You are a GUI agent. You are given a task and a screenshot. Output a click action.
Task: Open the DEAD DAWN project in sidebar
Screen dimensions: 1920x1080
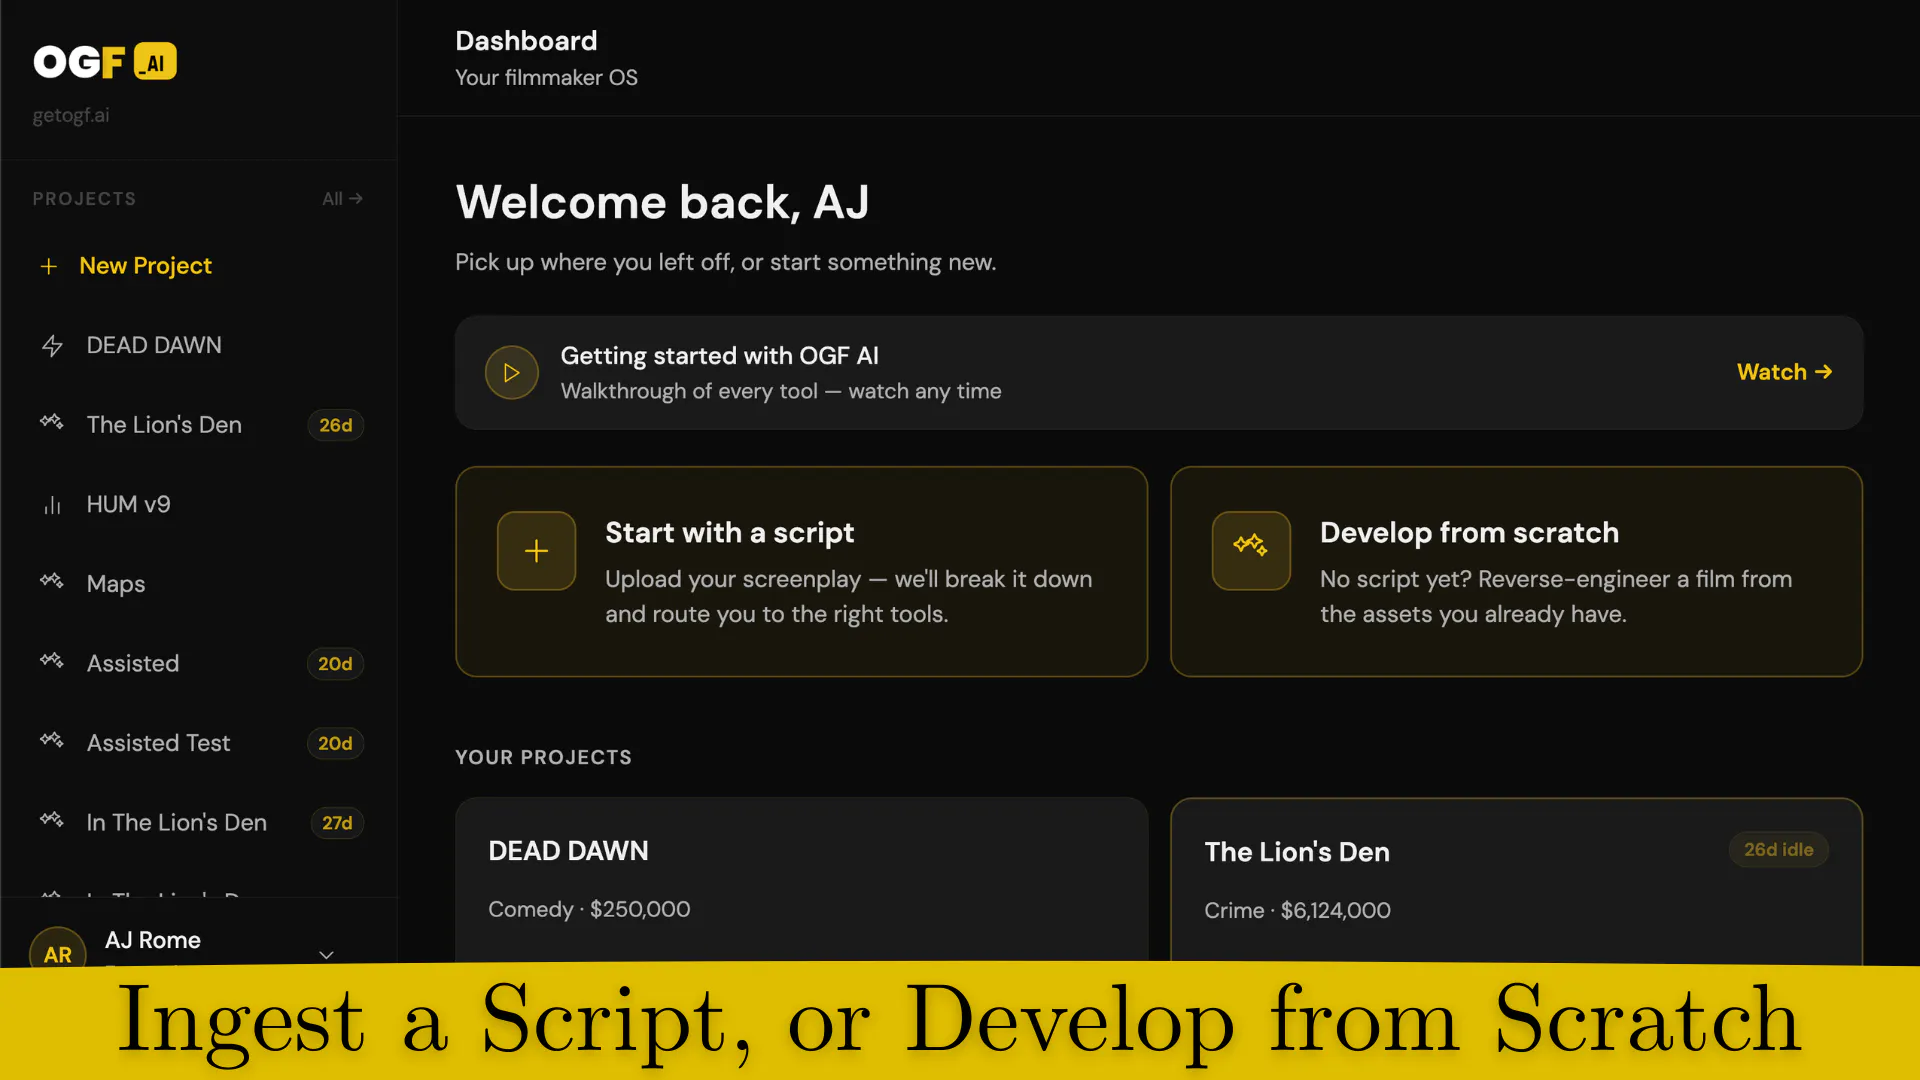tap(154, 345)
